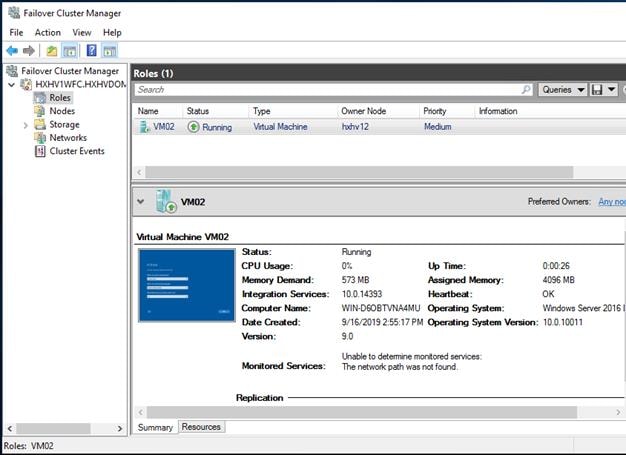Click the Forward arrow toolbar icon
Viewport: 626px width, 455px height.
29,51
